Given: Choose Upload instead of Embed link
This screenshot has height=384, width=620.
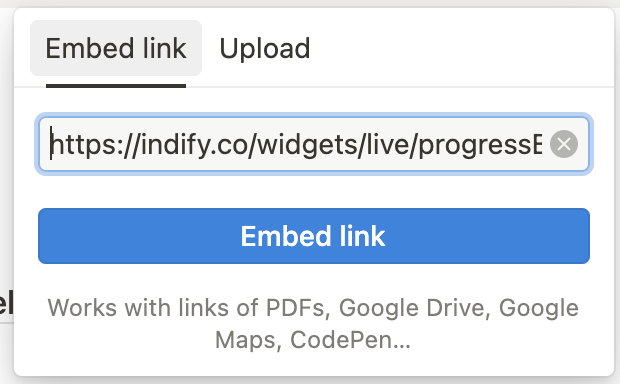Looking at the screenshot, I should pos(265,49).
